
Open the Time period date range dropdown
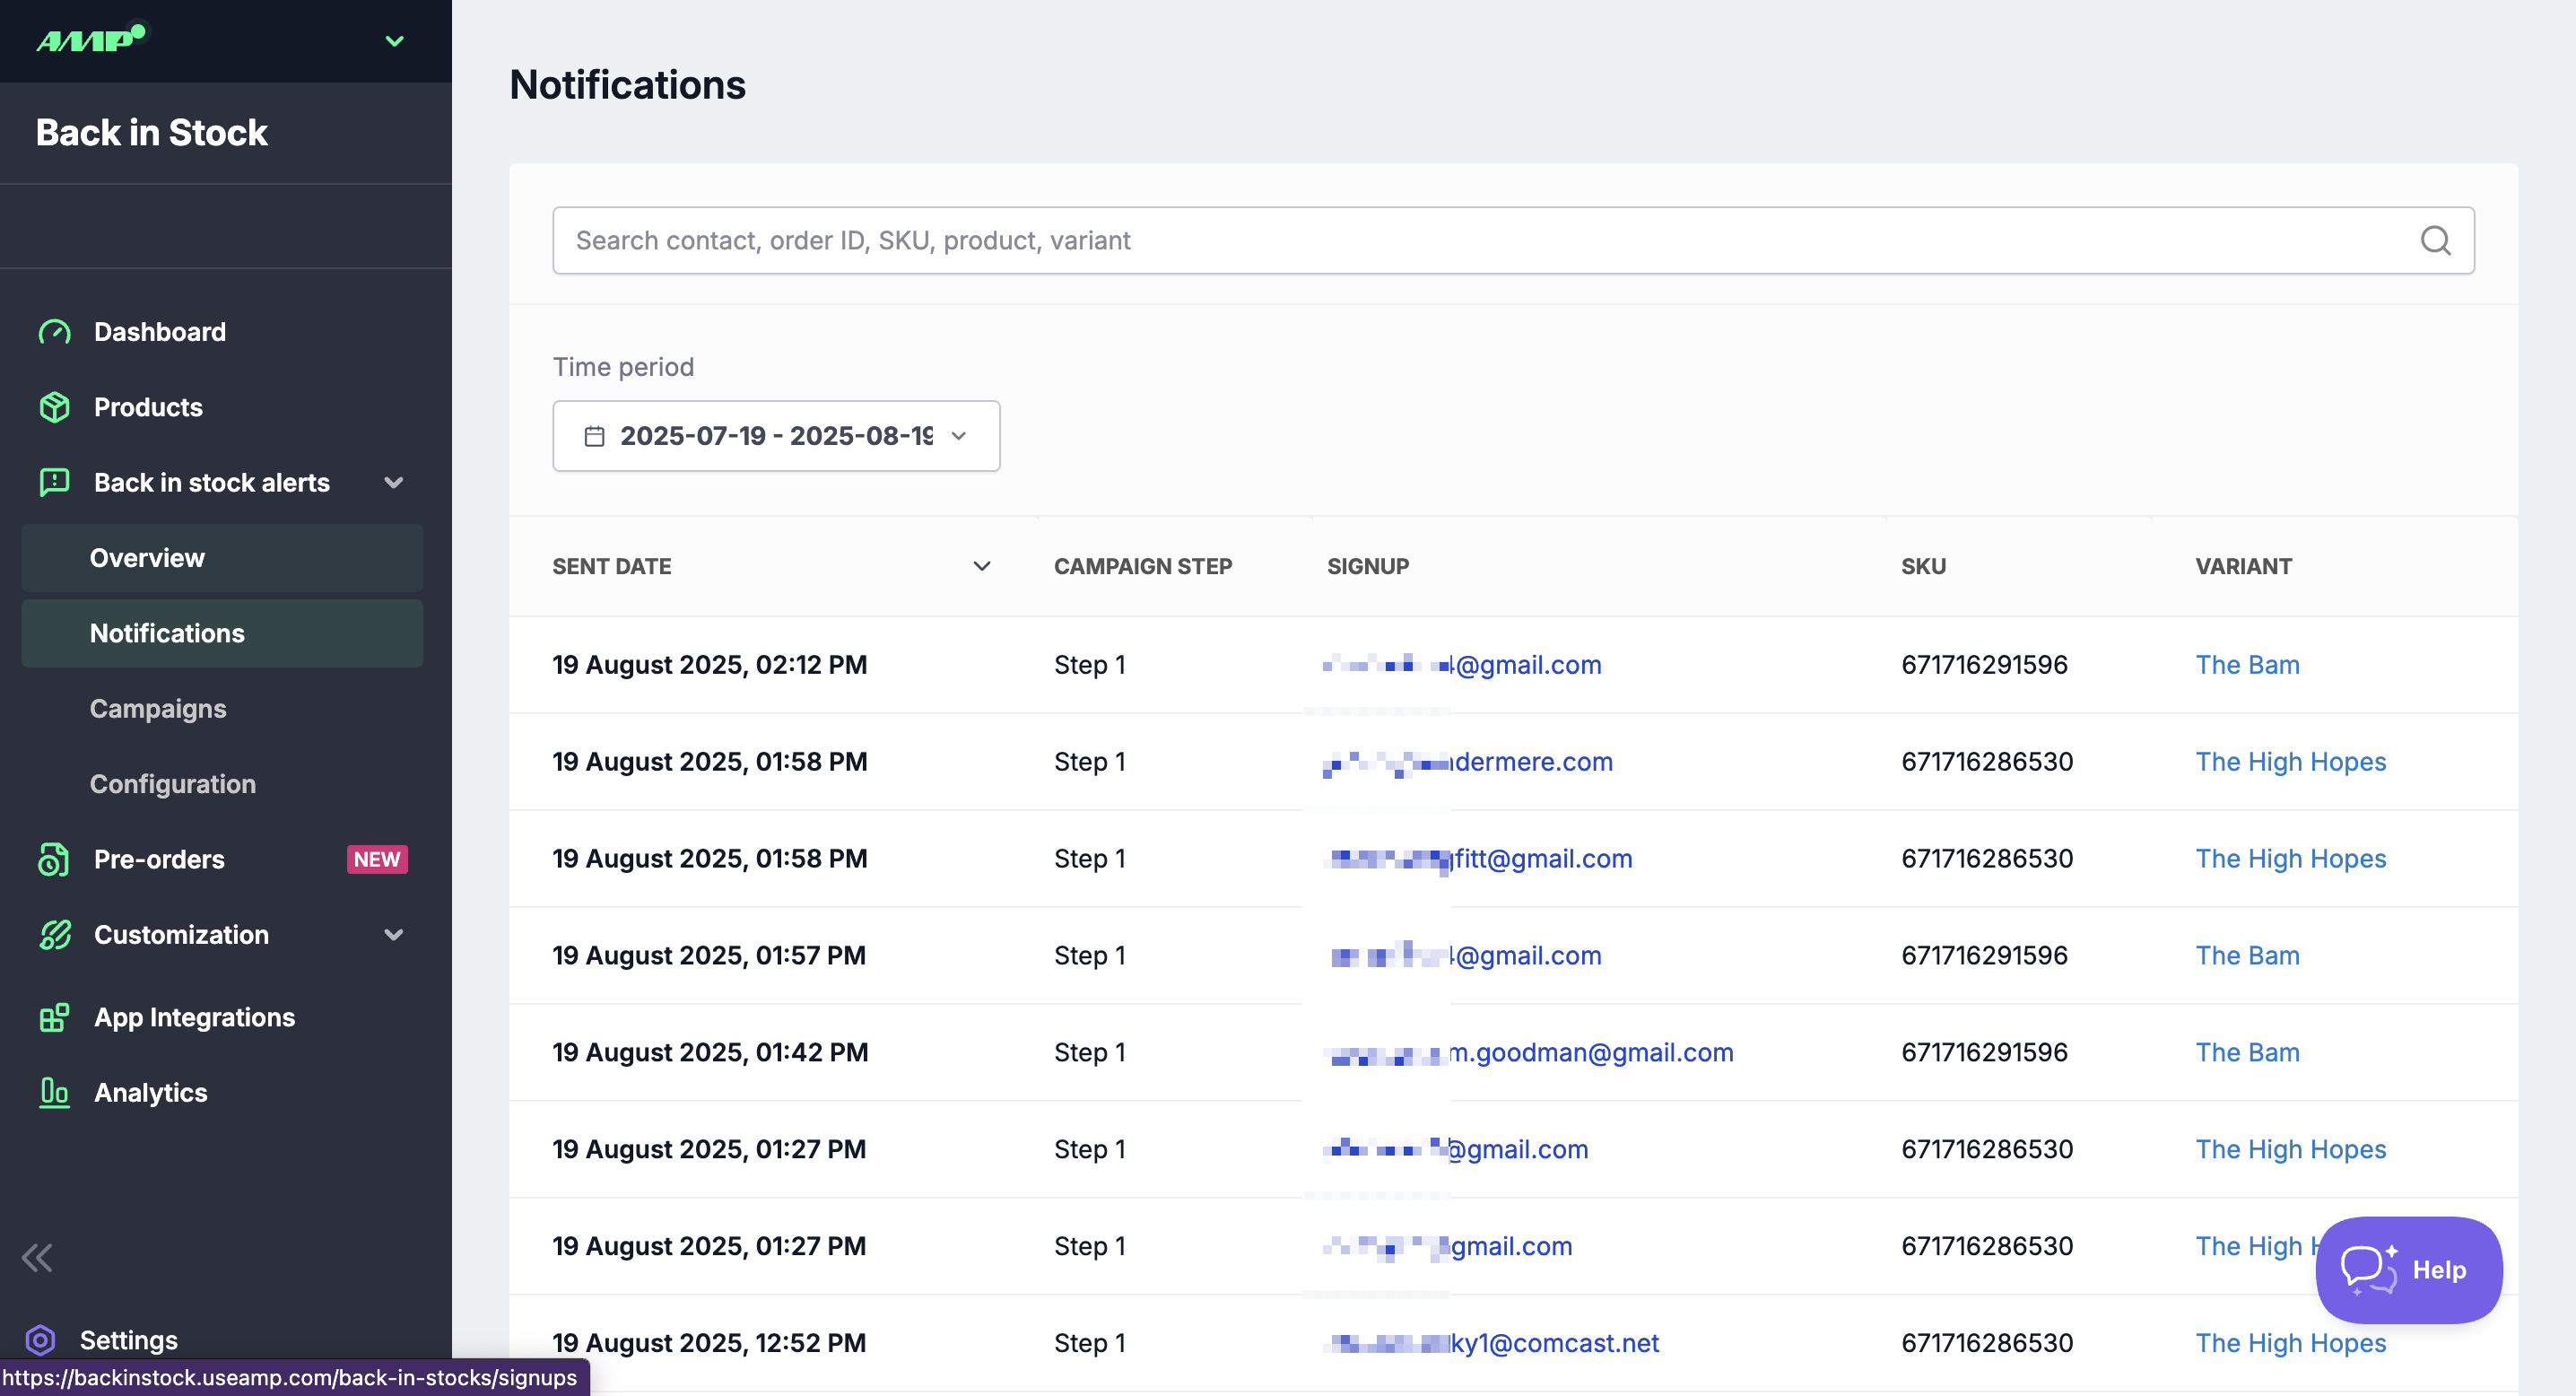(776, 436)
